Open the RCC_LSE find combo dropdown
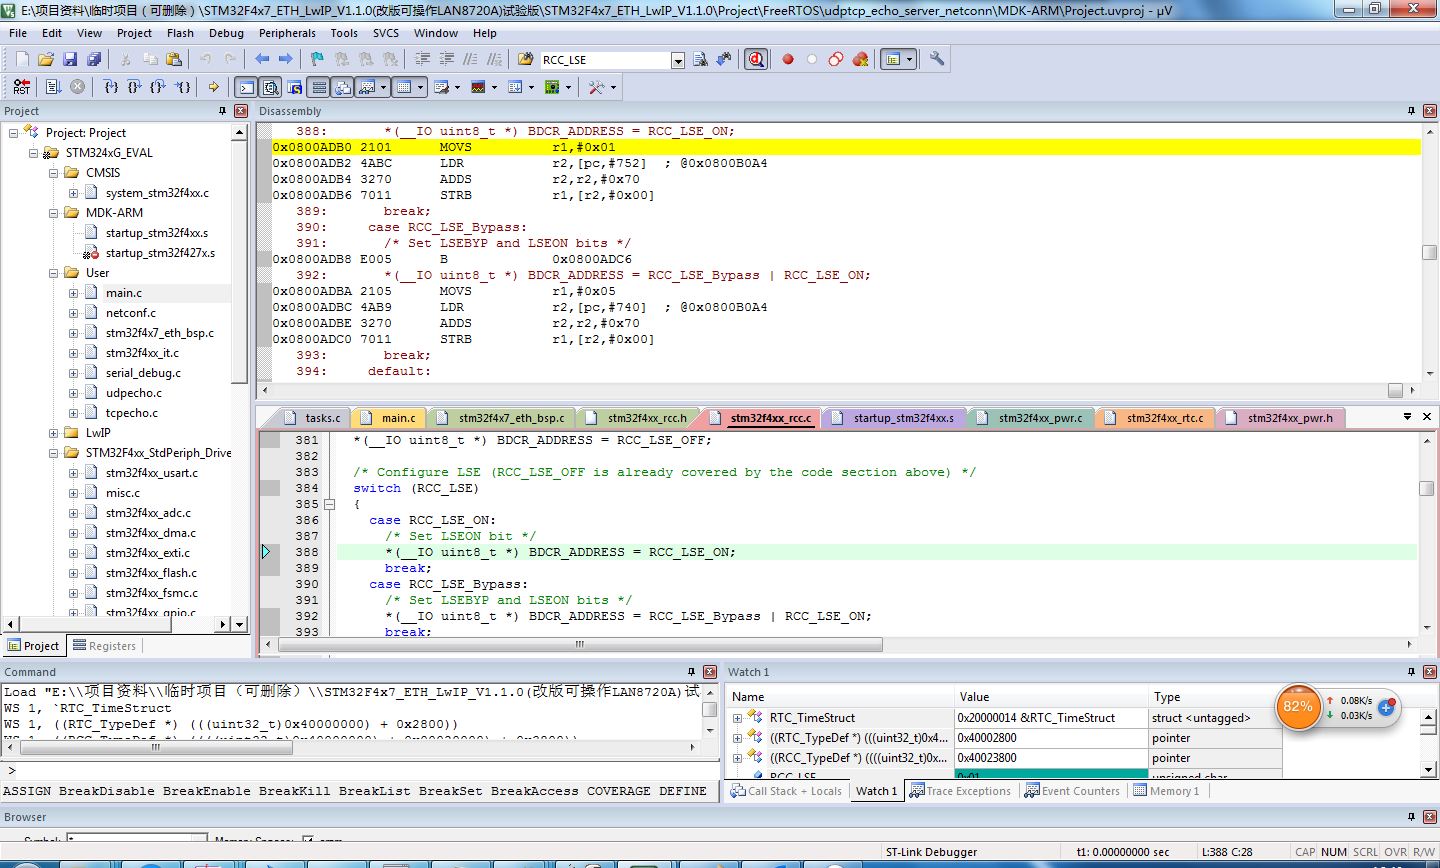The image size is (1440, 868). [678, 61]
